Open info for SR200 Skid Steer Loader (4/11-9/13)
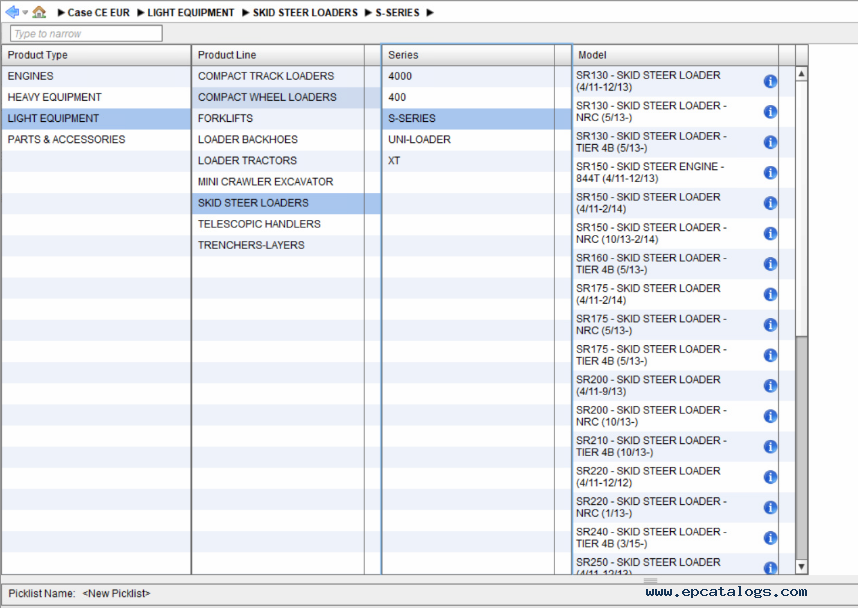This screenshot has height=608, width=858. pos(770,386)
